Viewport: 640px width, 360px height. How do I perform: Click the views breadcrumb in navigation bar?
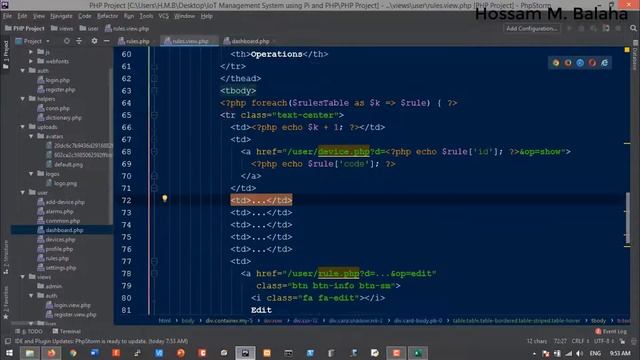[x=62, y=29]
